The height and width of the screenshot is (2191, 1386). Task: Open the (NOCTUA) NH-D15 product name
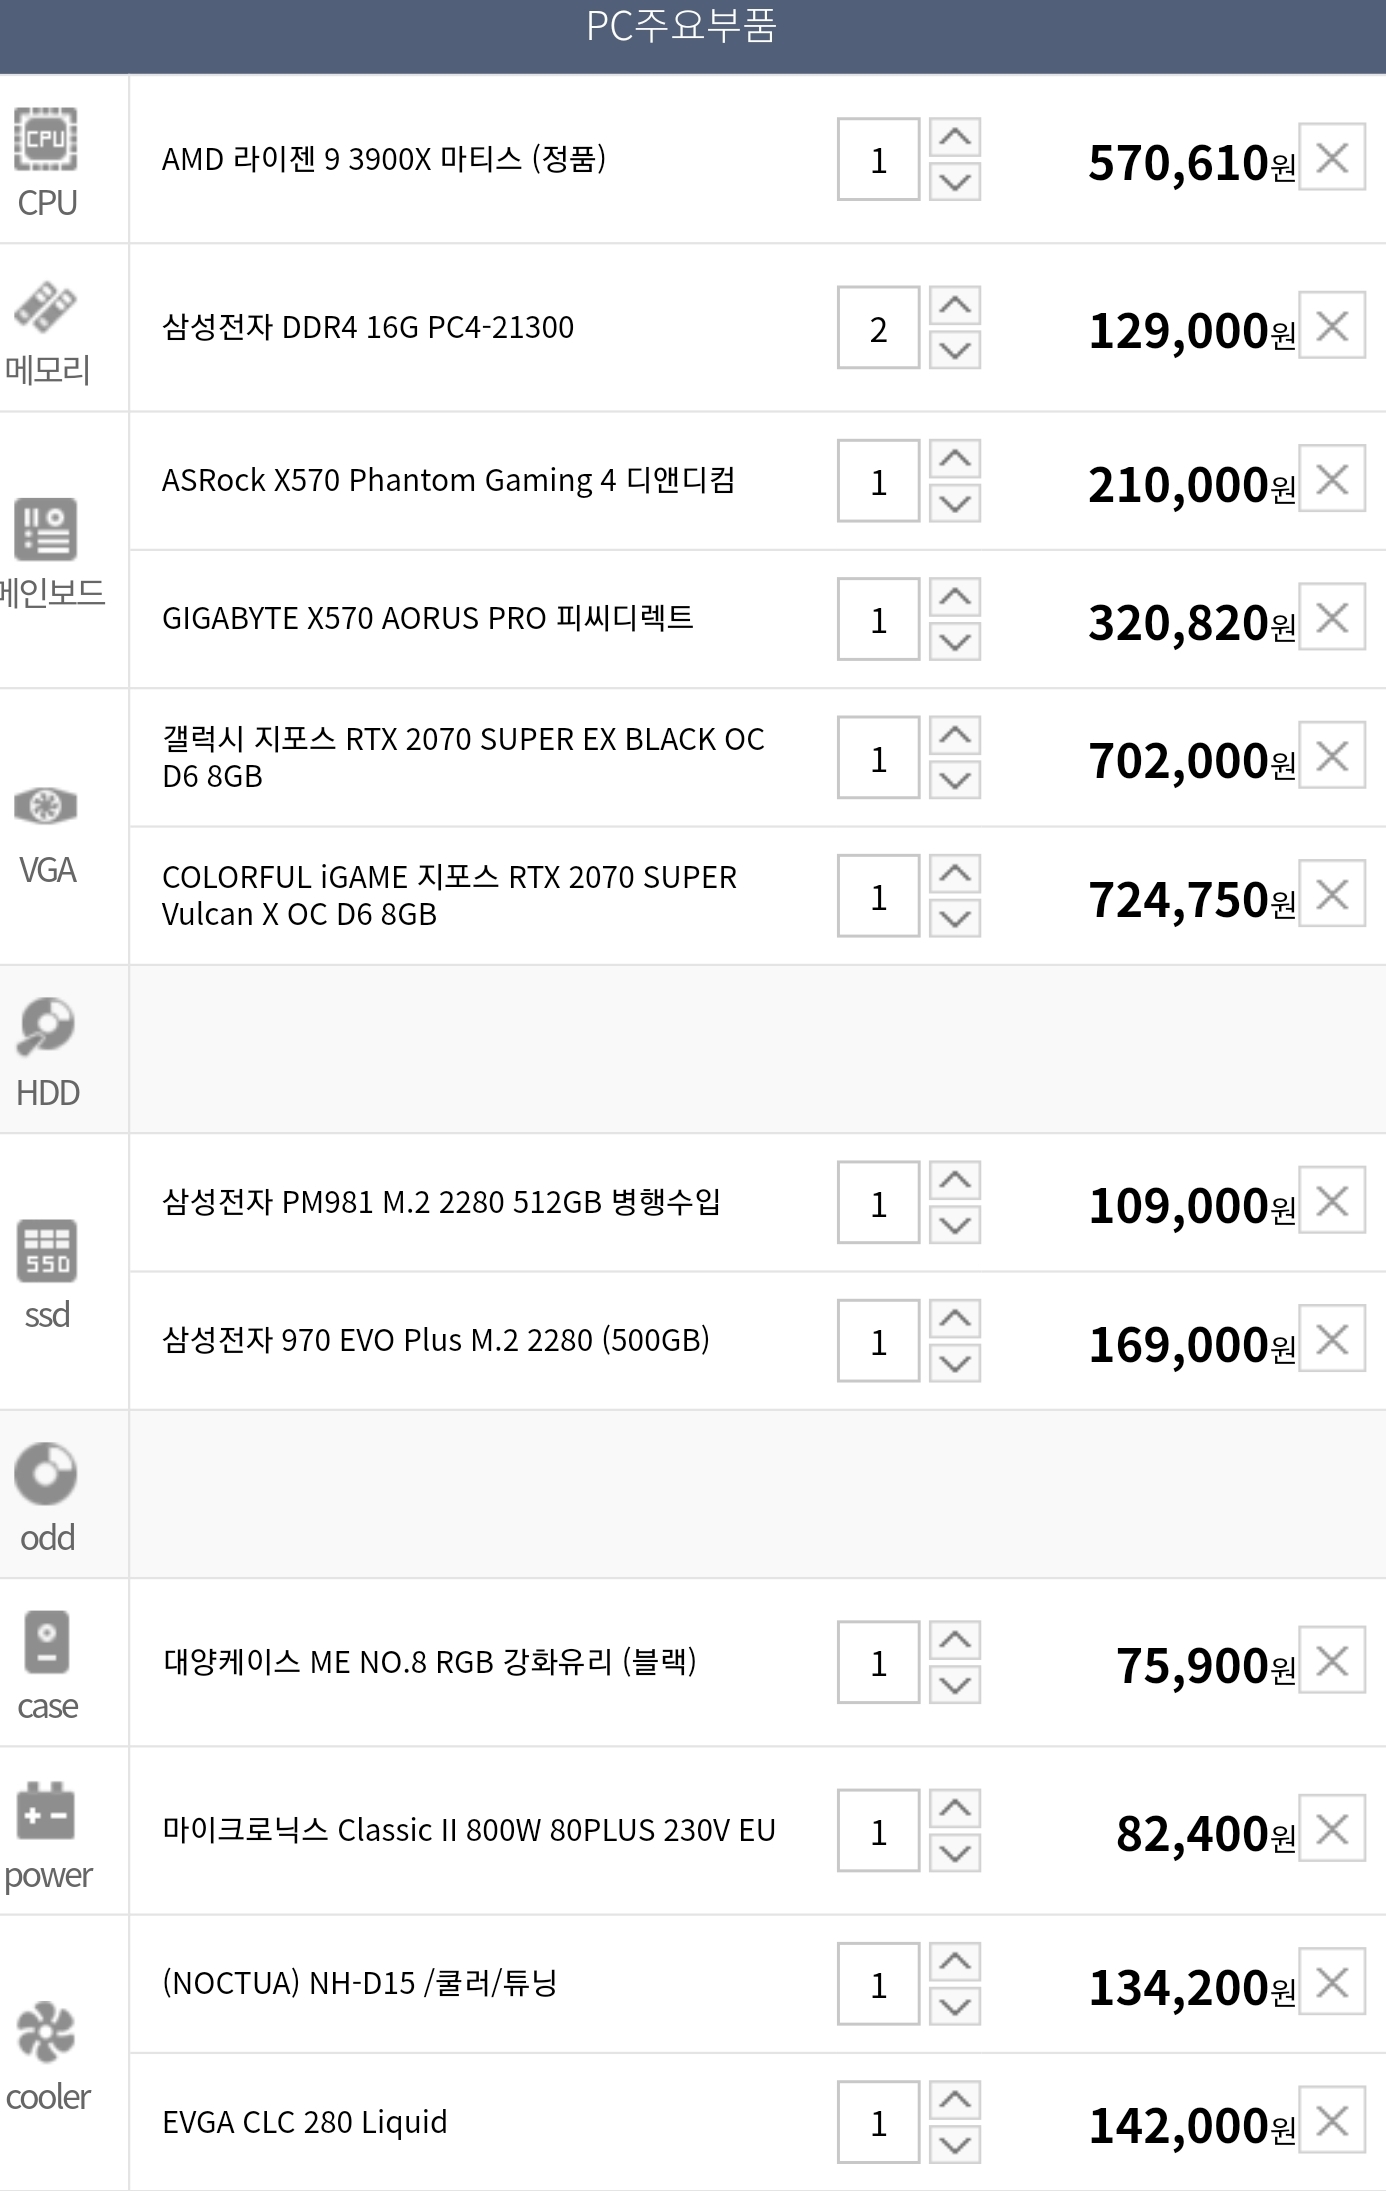tap(360, 1983)
